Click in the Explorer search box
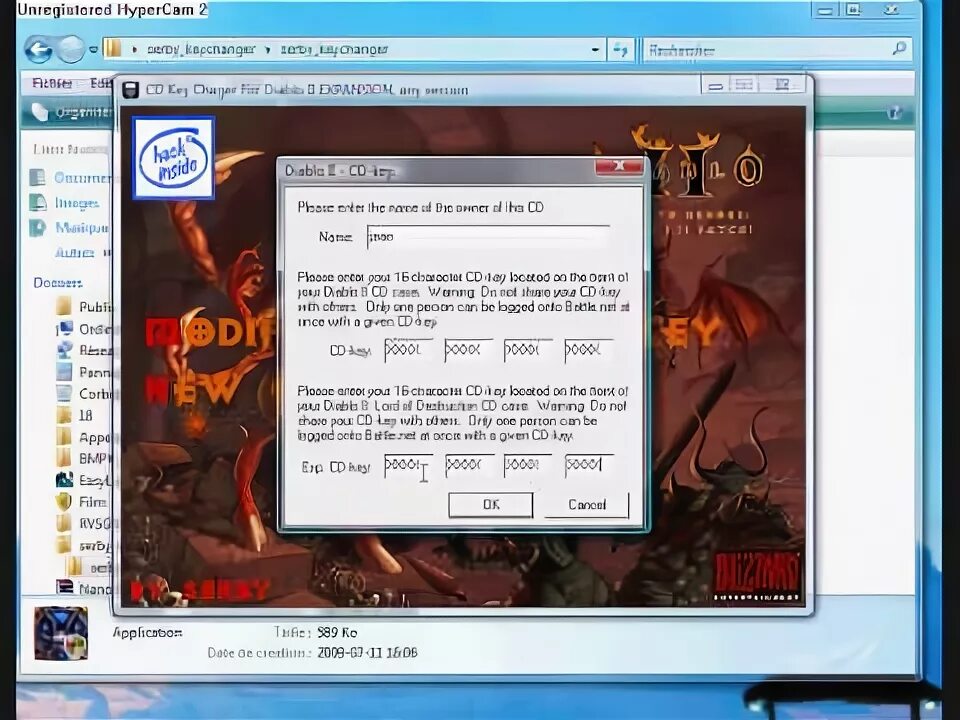The height and width of the screenshot is (720, 960). point(765,50)
